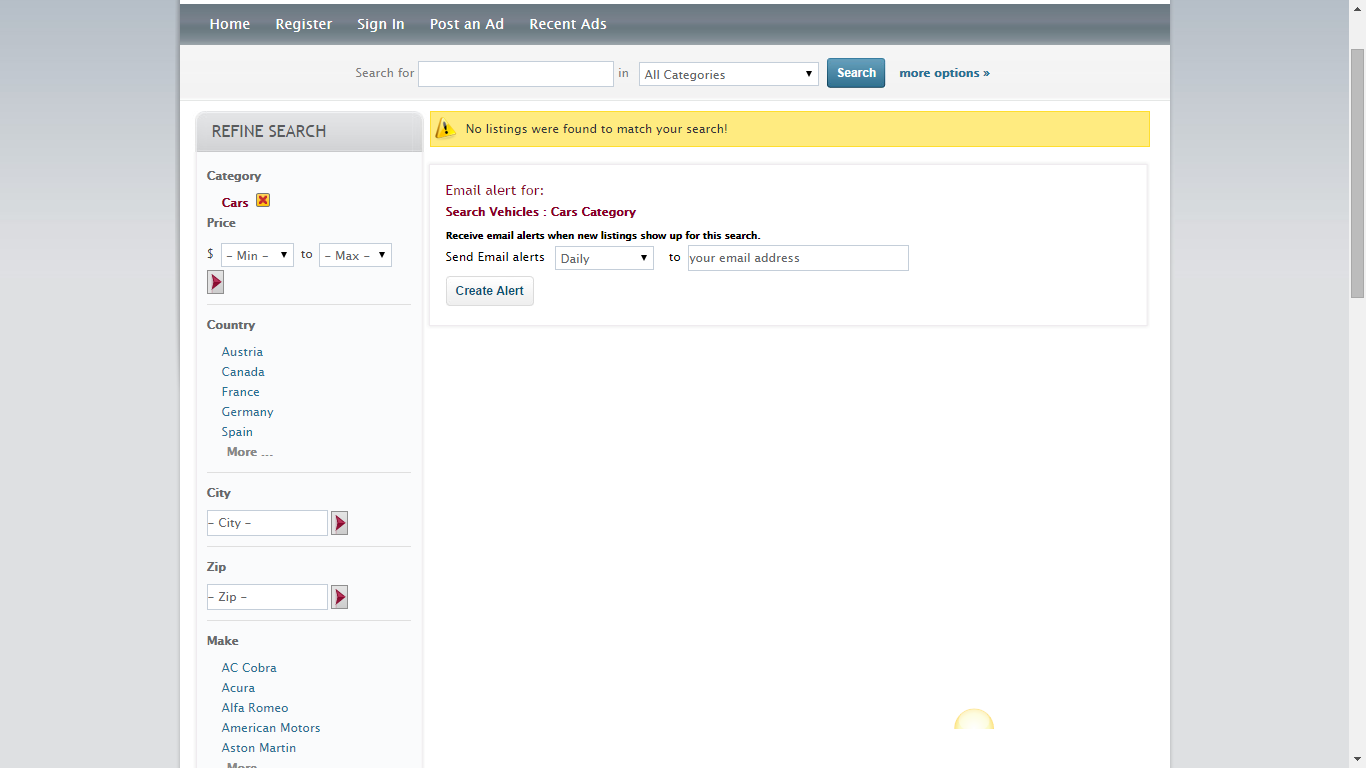
Task: Open more options link
Action: (944, 73)
